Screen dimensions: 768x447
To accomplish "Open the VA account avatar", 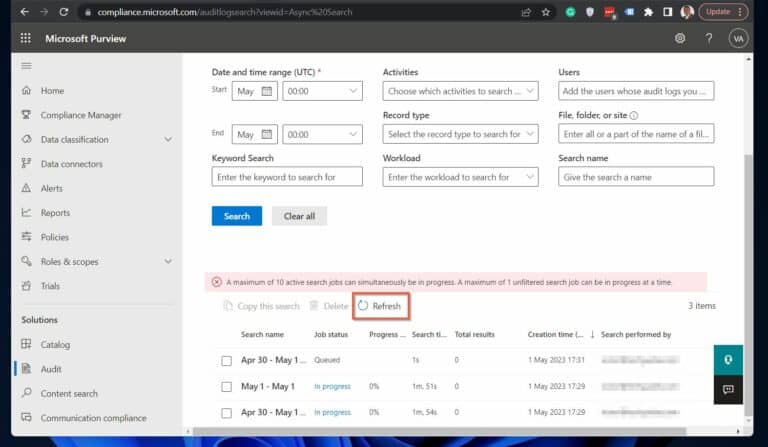I will pyautogui.click(x=738, y=38).
